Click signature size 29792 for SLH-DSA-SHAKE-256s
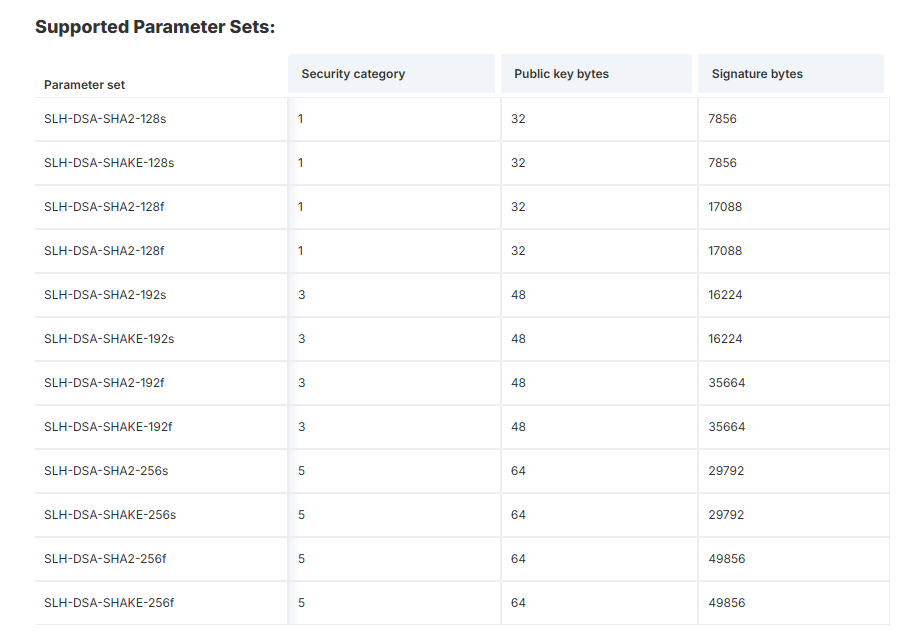 (x=726, y=514)
